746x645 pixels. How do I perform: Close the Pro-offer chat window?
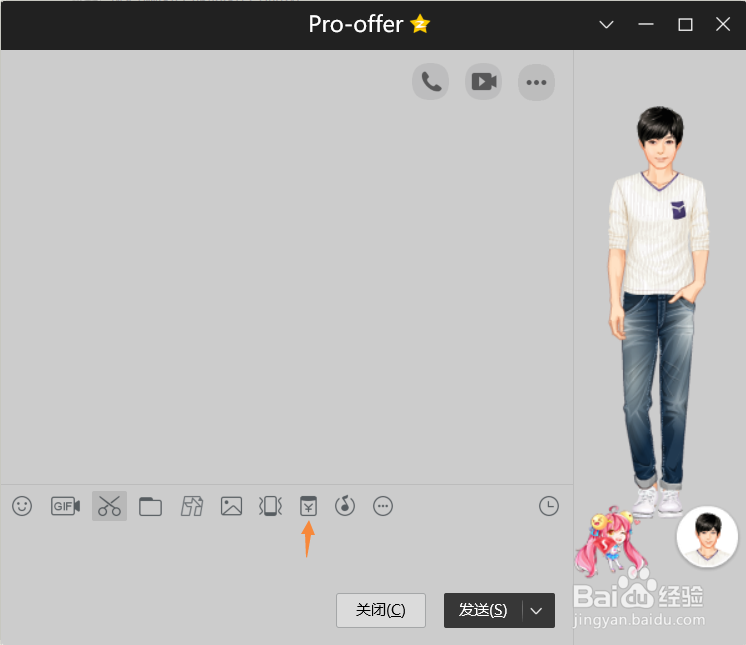tap(723, 24)
